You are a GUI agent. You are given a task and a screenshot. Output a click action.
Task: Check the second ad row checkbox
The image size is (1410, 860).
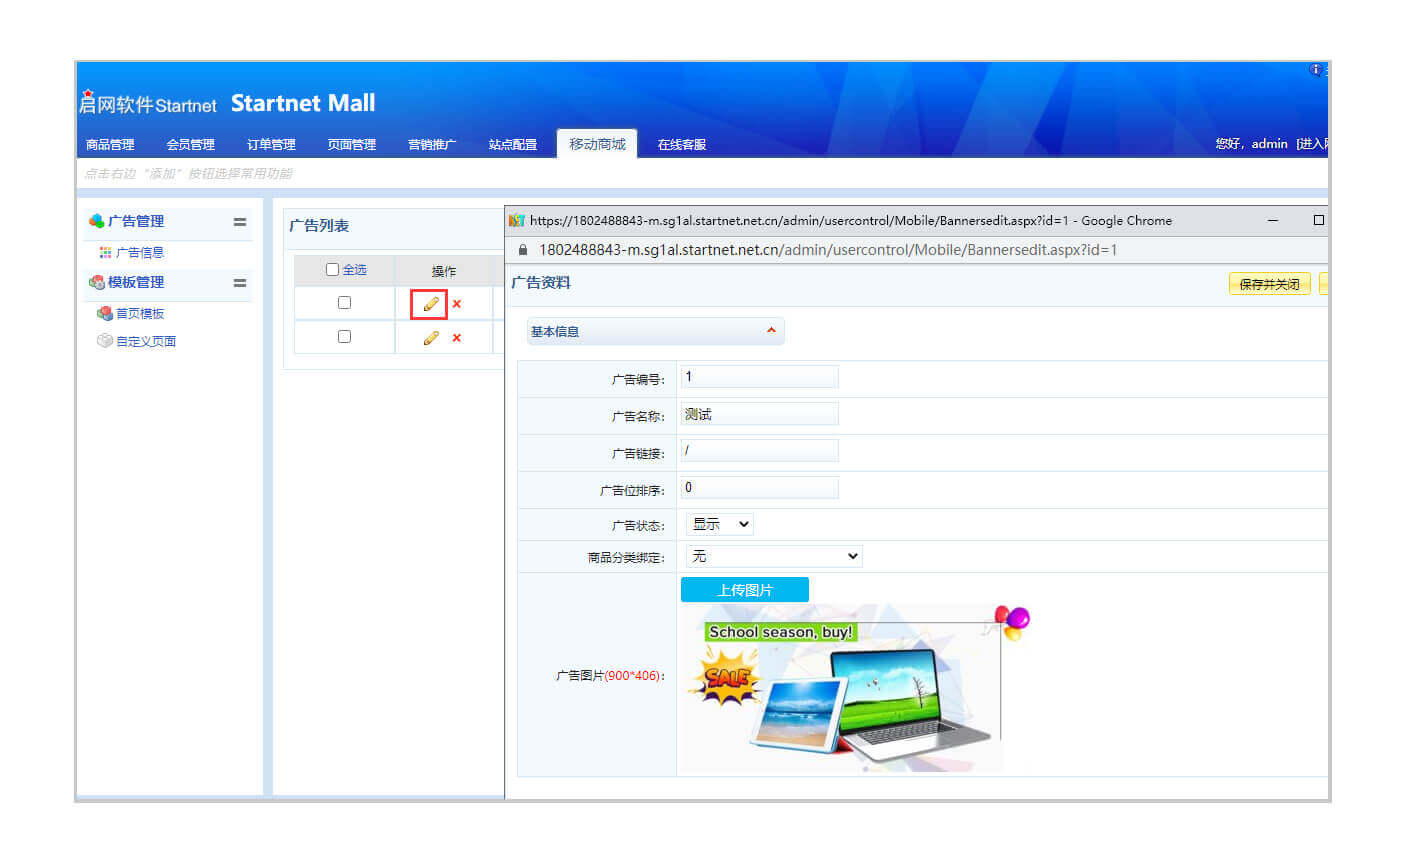click(344, 337)
